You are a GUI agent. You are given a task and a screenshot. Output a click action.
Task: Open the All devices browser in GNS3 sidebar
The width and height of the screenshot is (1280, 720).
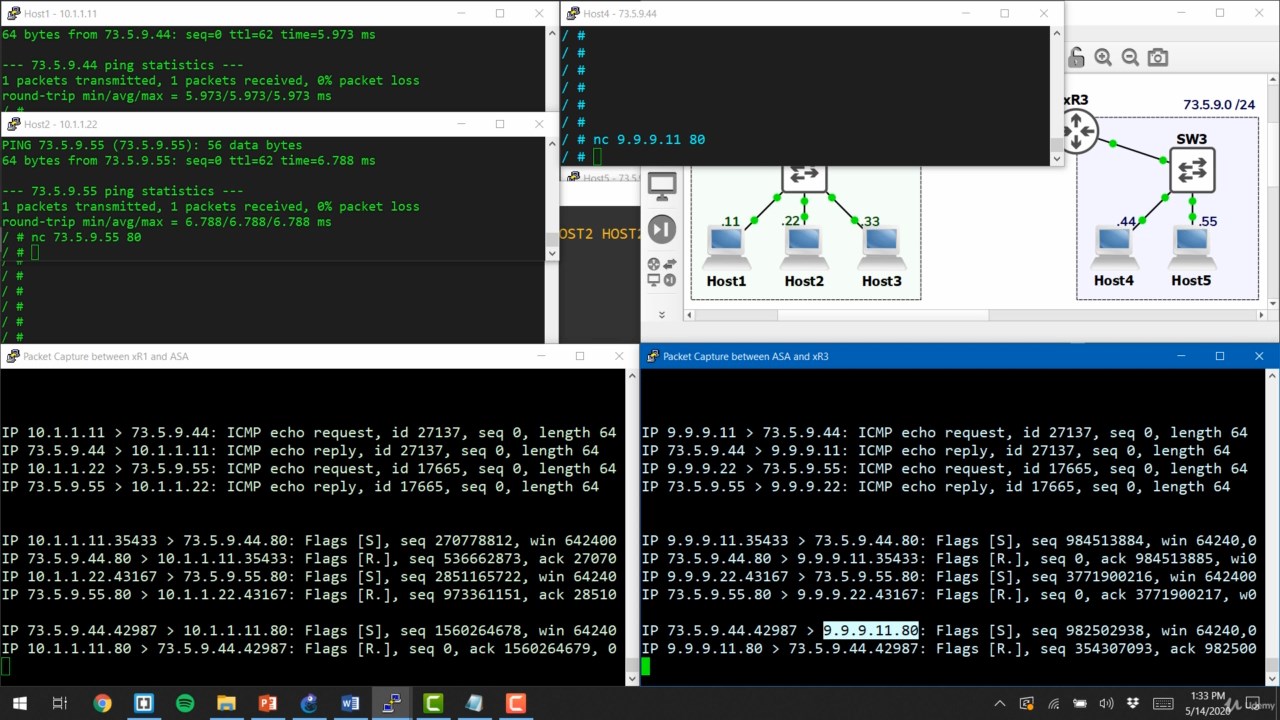pyautogui.click(x=661, y=272)
